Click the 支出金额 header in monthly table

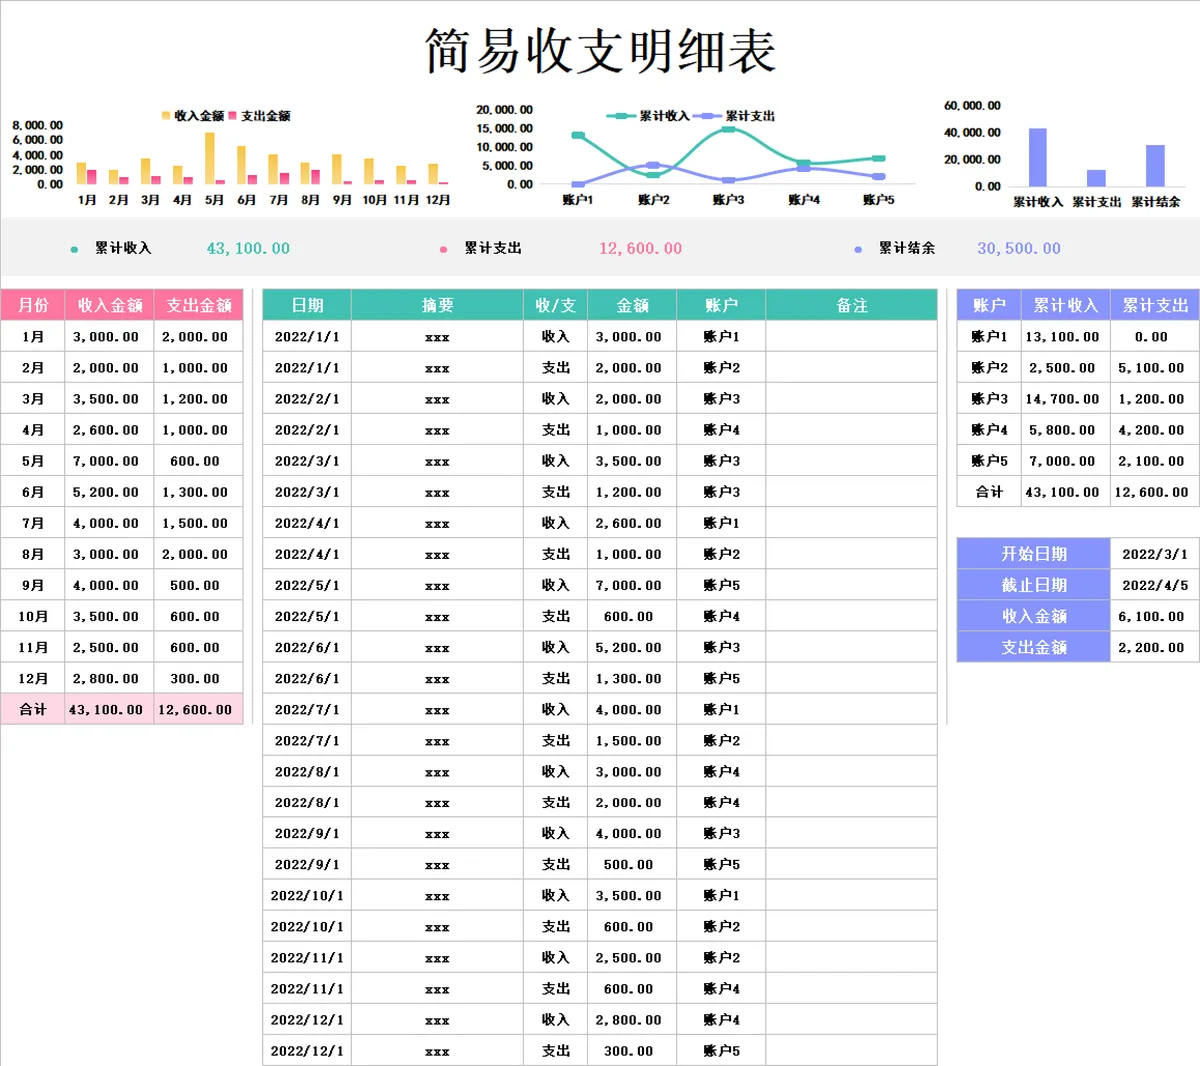click(x=199, y=305)
